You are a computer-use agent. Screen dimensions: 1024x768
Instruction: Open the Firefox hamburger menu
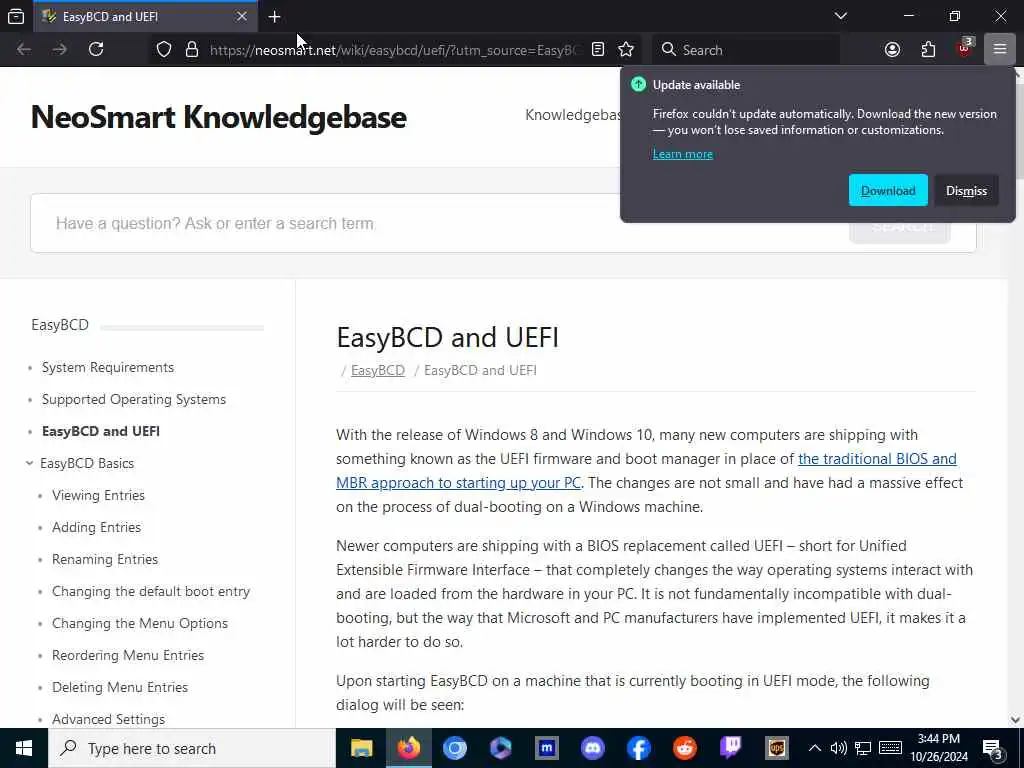(1000, 50)
